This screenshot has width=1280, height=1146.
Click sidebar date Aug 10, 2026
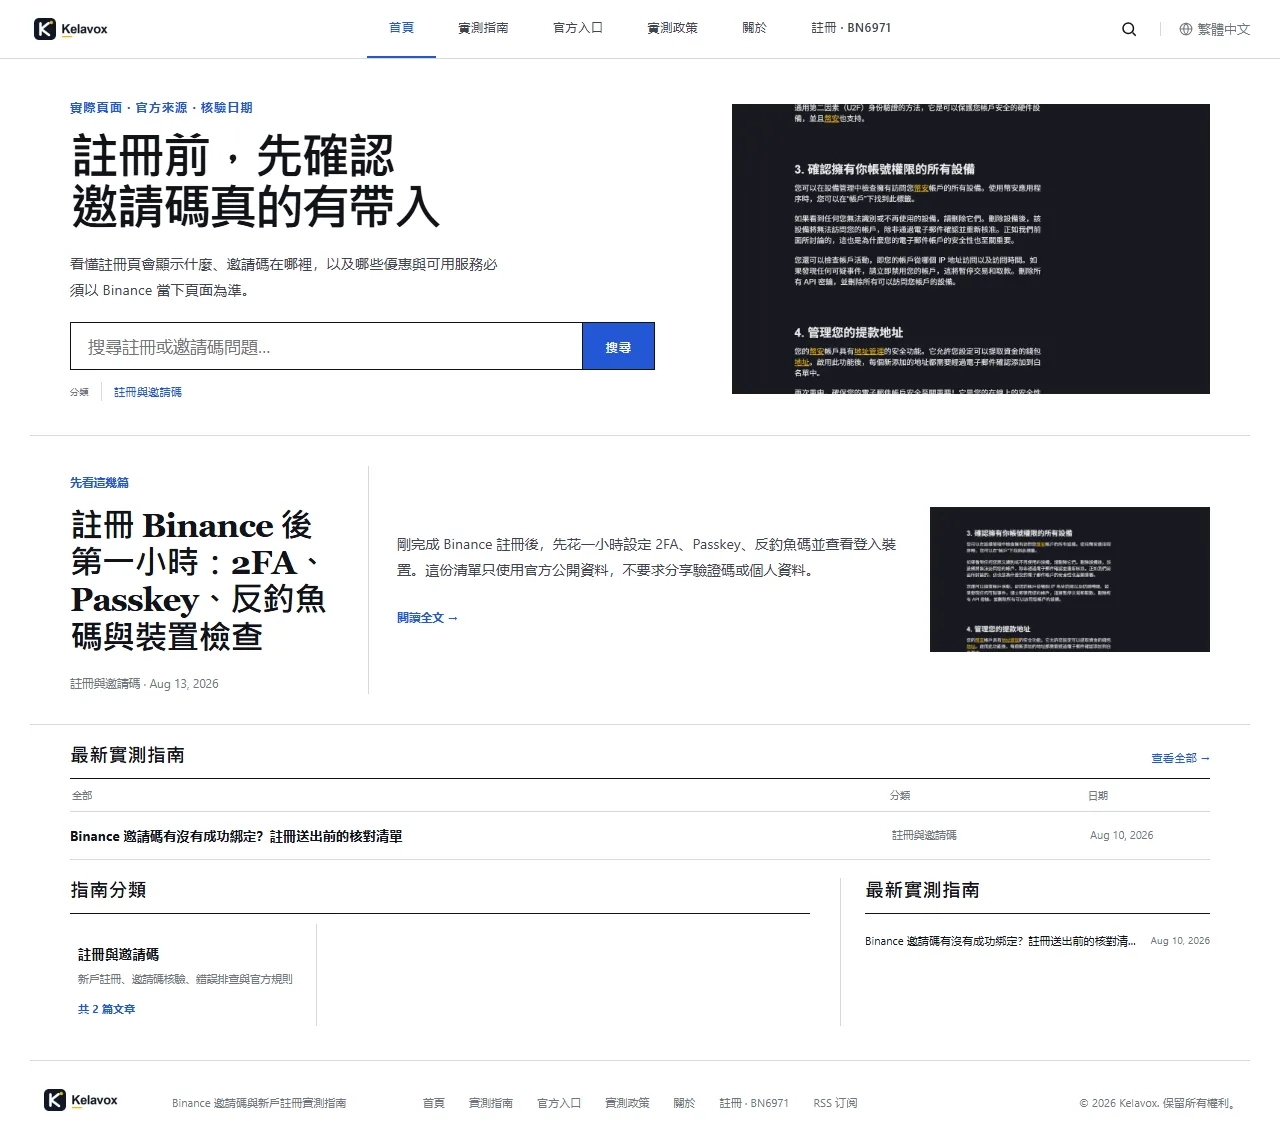click(1180, 941)
